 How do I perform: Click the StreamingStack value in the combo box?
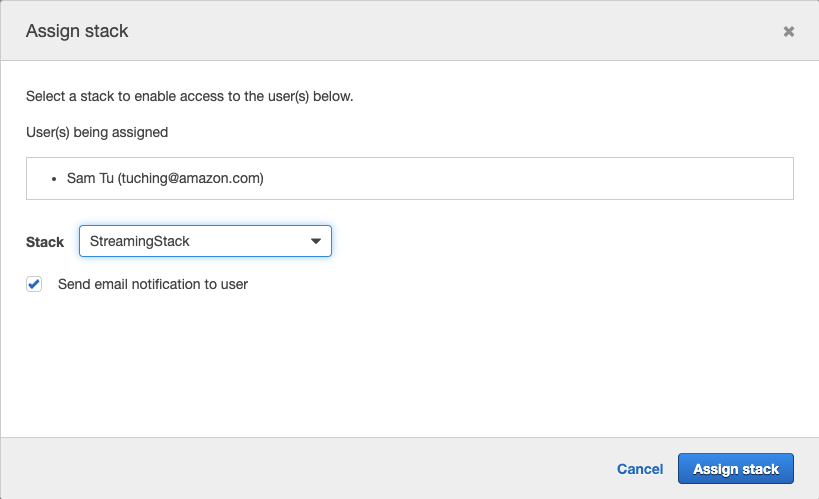tap(140, 241)
